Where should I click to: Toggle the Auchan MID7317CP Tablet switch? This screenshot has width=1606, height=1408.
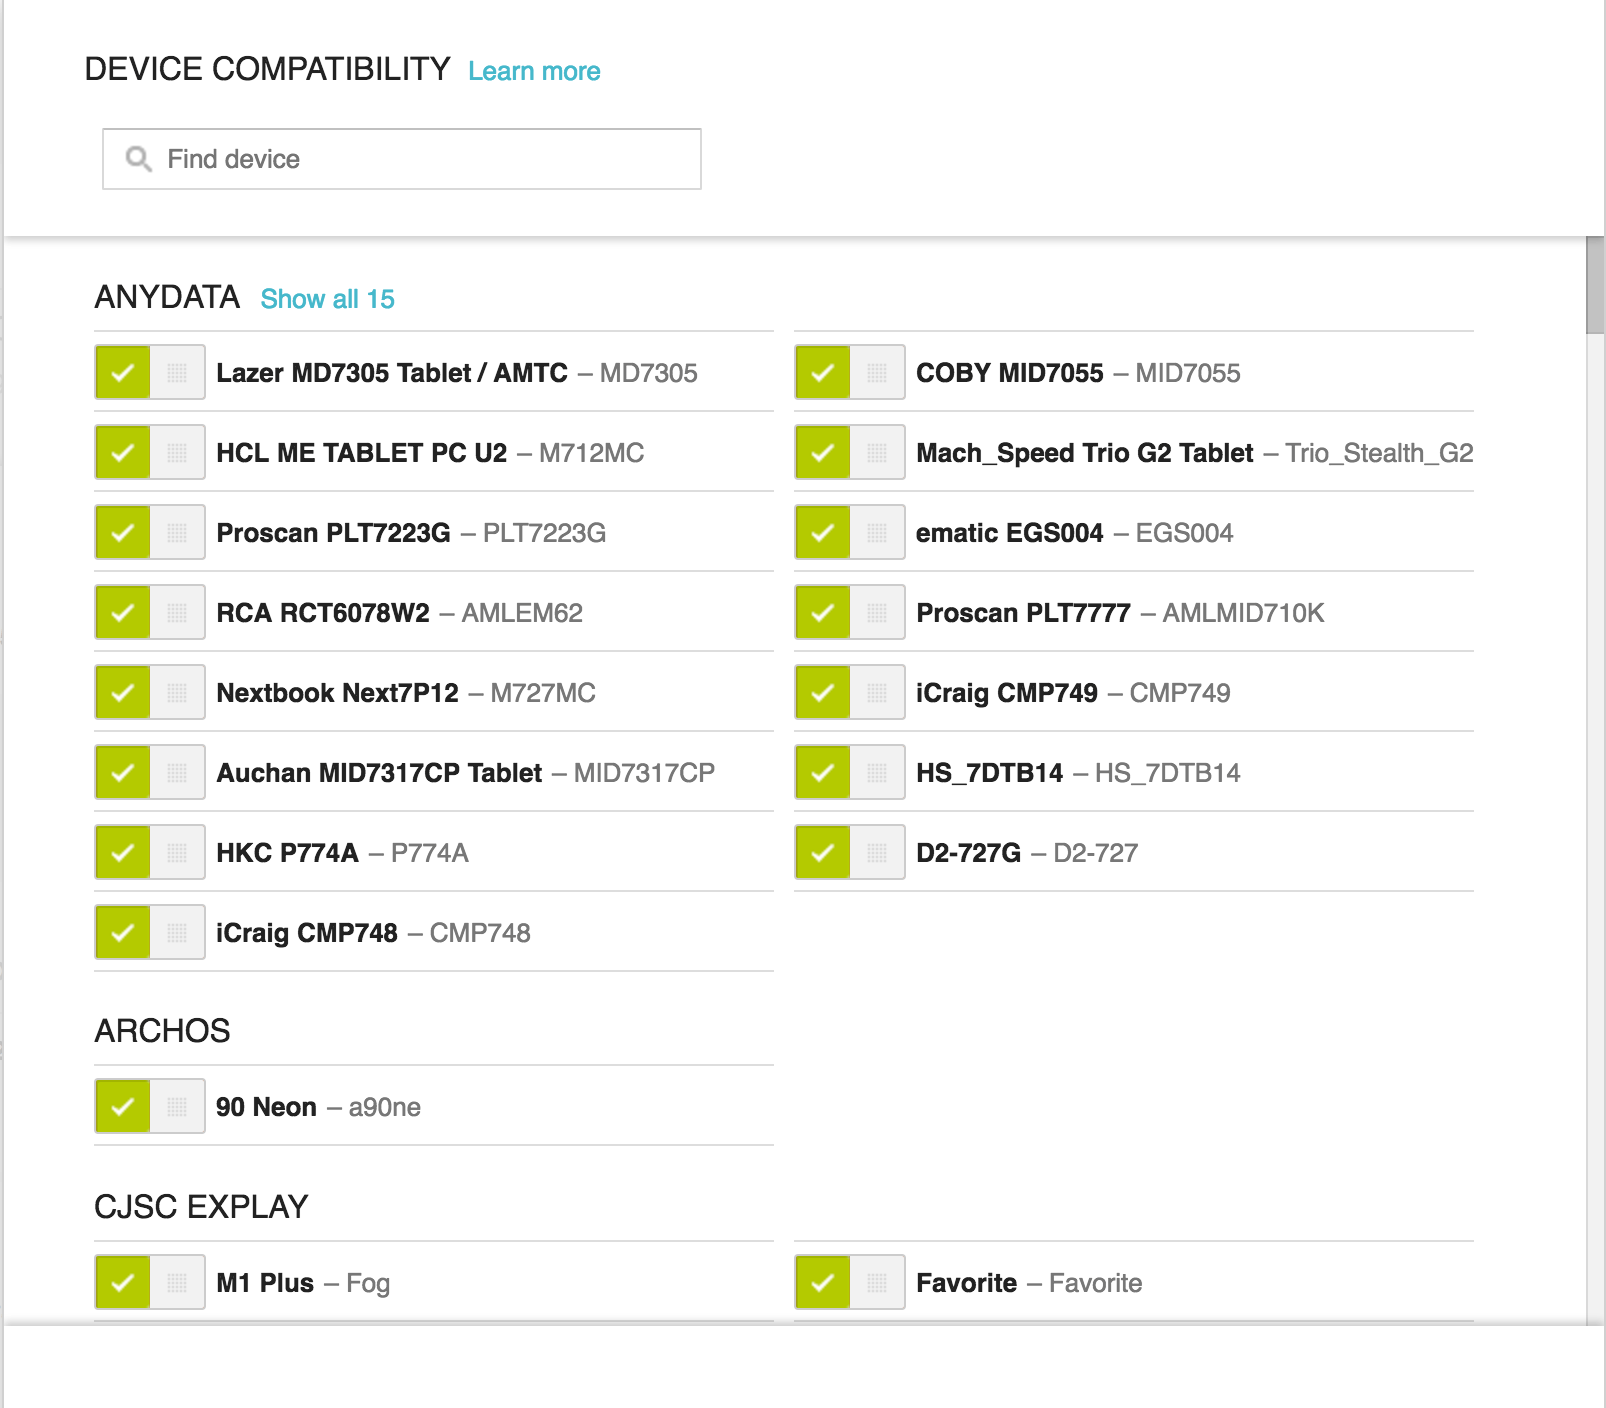[150, 772]
